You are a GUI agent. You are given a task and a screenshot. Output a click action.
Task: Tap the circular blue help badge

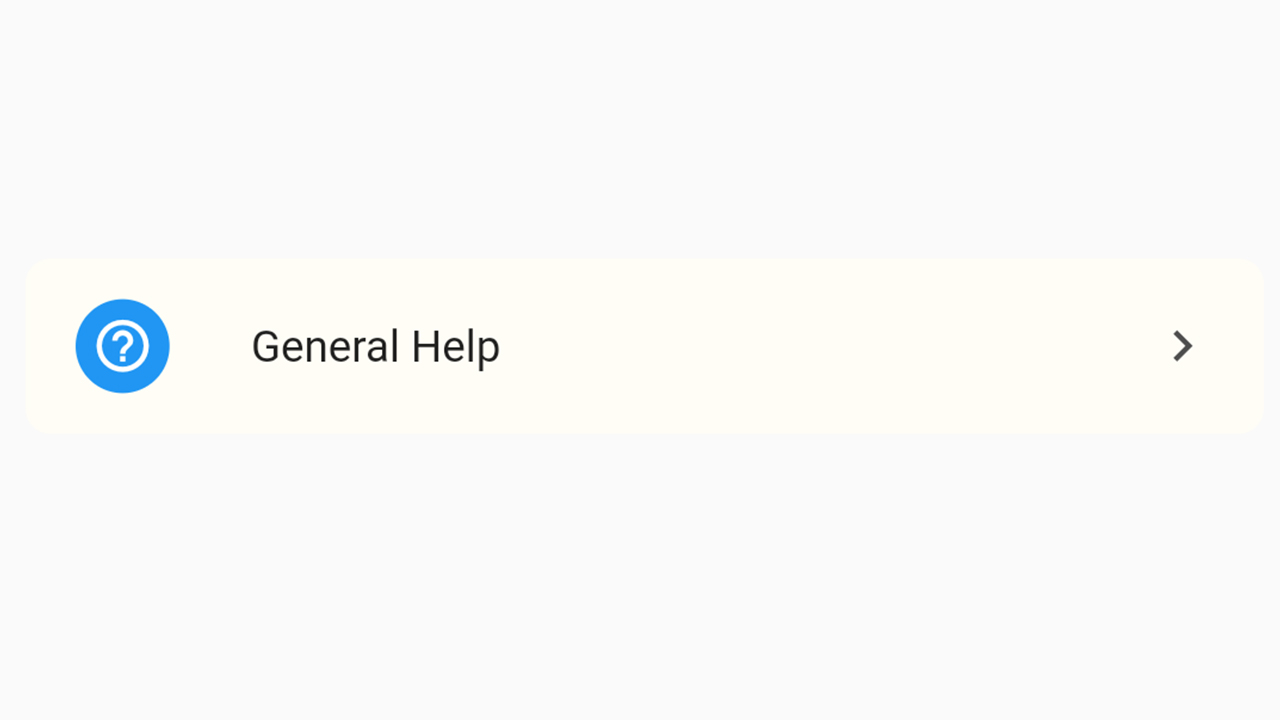[122, 346]
